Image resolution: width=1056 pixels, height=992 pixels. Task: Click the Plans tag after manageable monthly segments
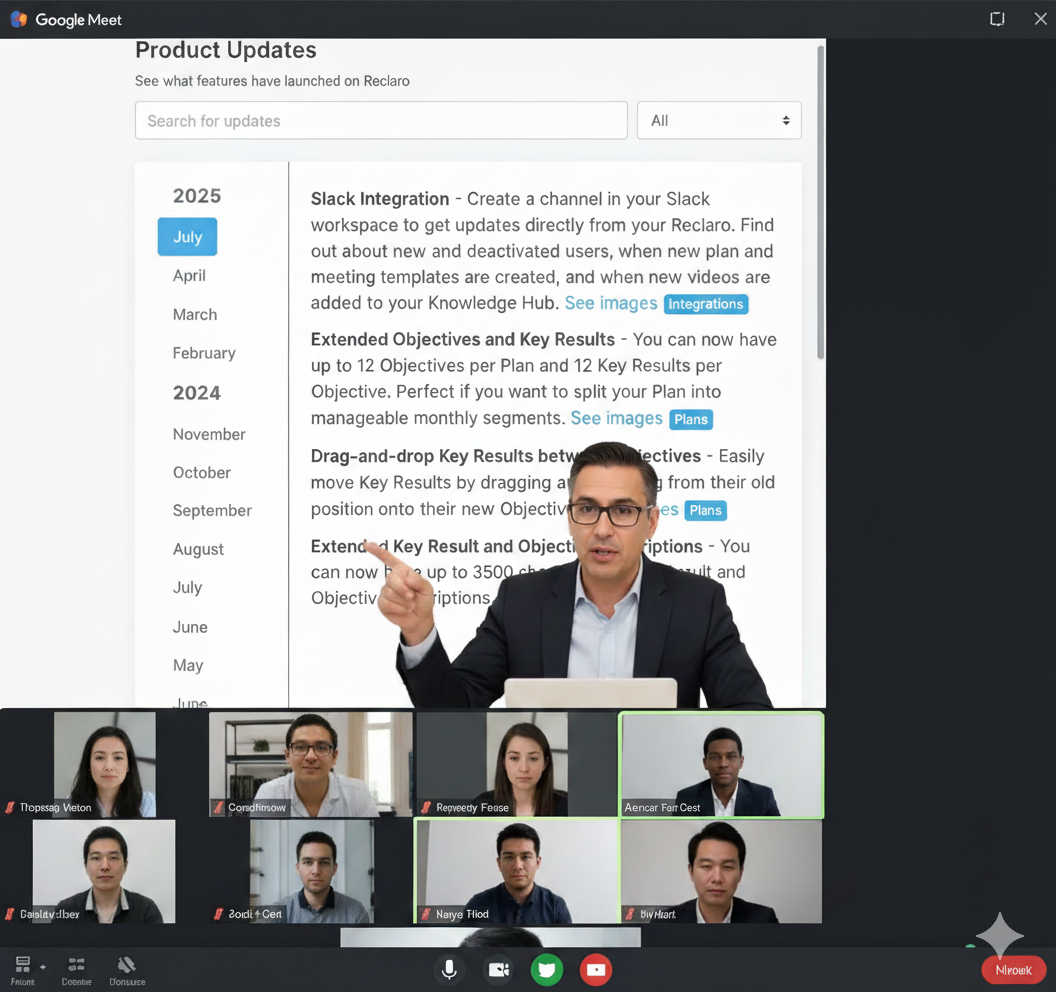[691, 419]
